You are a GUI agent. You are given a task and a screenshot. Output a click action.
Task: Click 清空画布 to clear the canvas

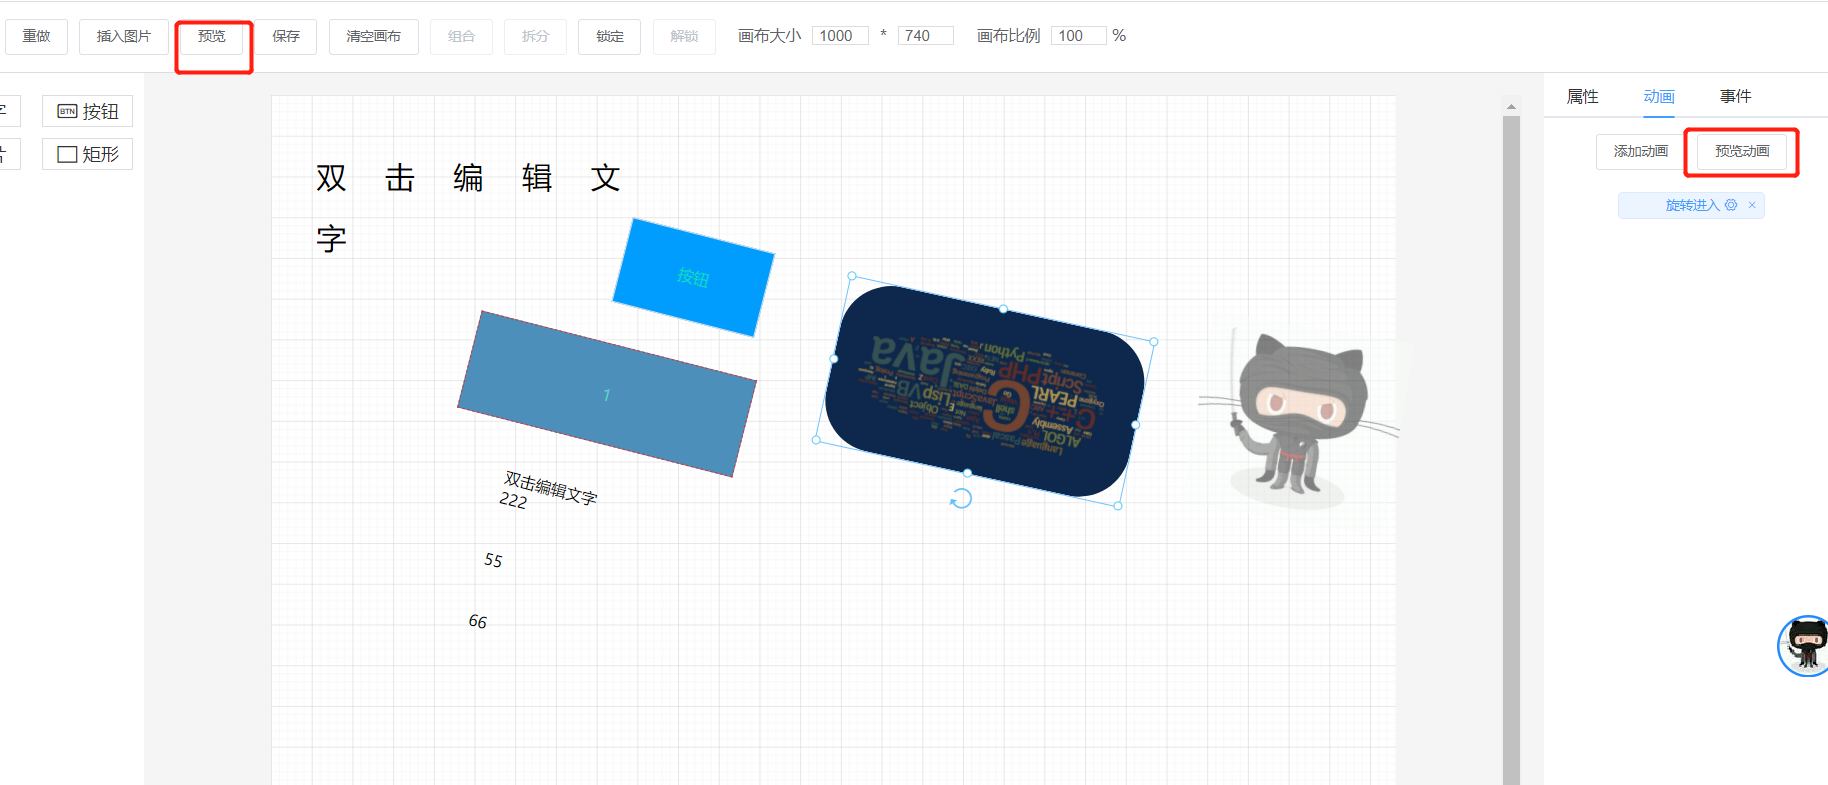tap(374, 36)
